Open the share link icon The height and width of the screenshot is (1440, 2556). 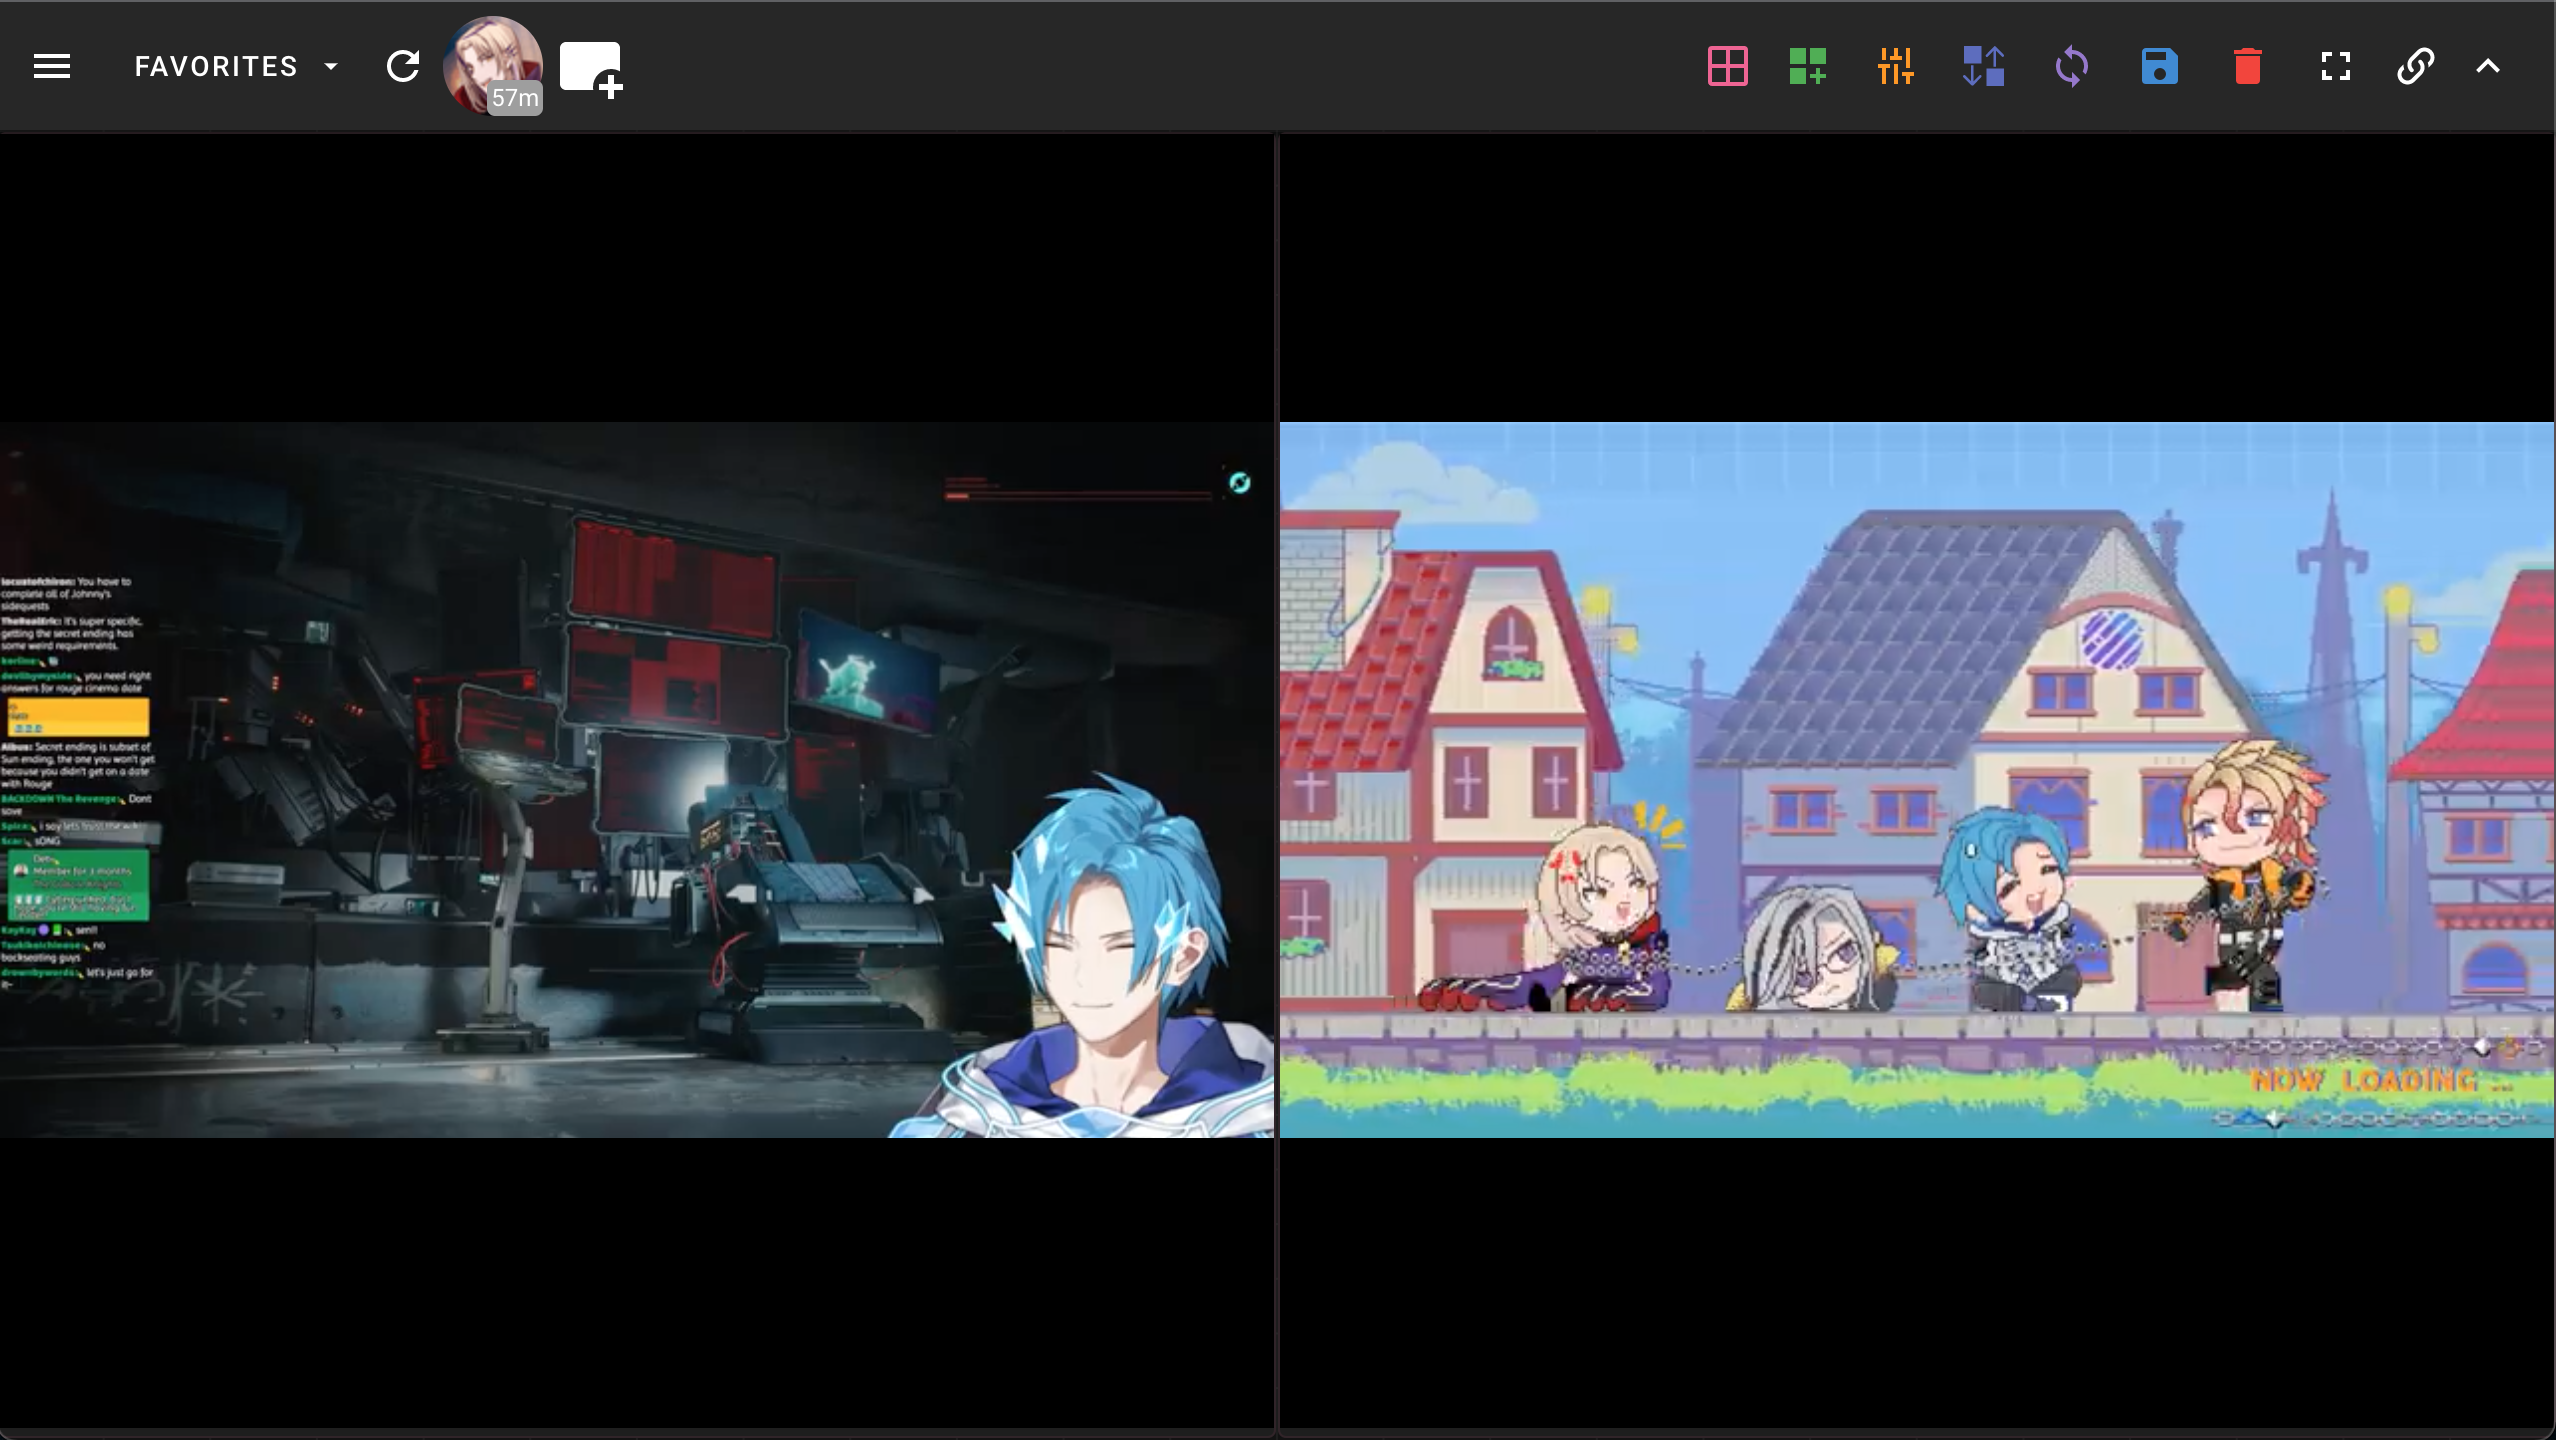coord(2415,67)
